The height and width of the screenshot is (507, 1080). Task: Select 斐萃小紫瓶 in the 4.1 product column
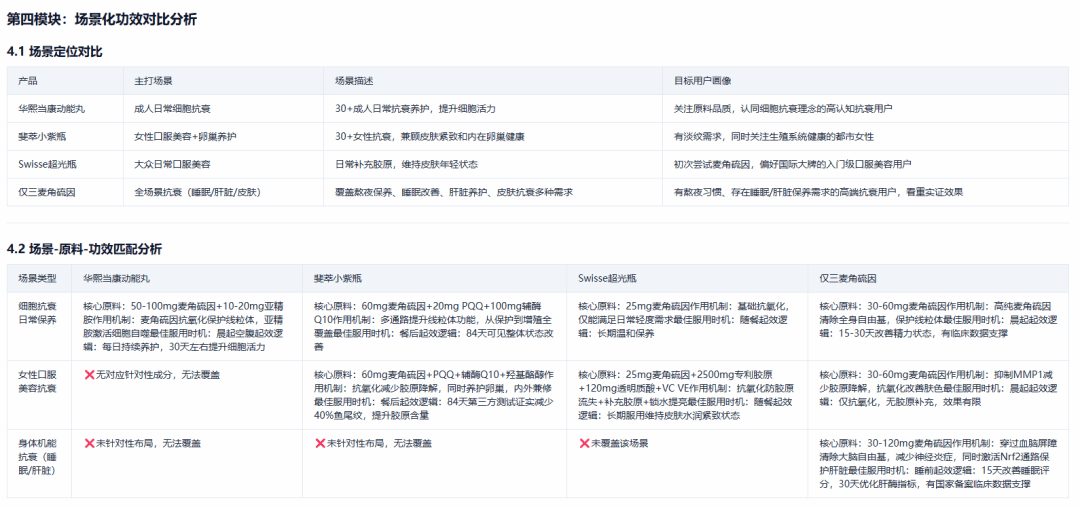(x=43, y=136)
